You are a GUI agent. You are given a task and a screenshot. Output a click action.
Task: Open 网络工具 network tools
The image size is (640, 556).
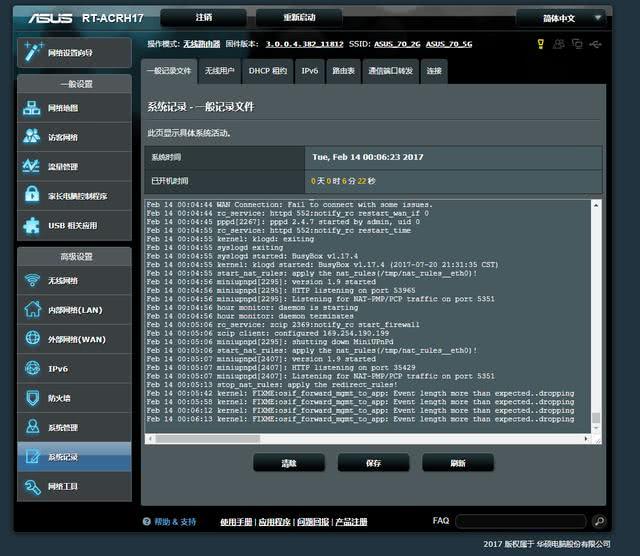pos(75,486)
